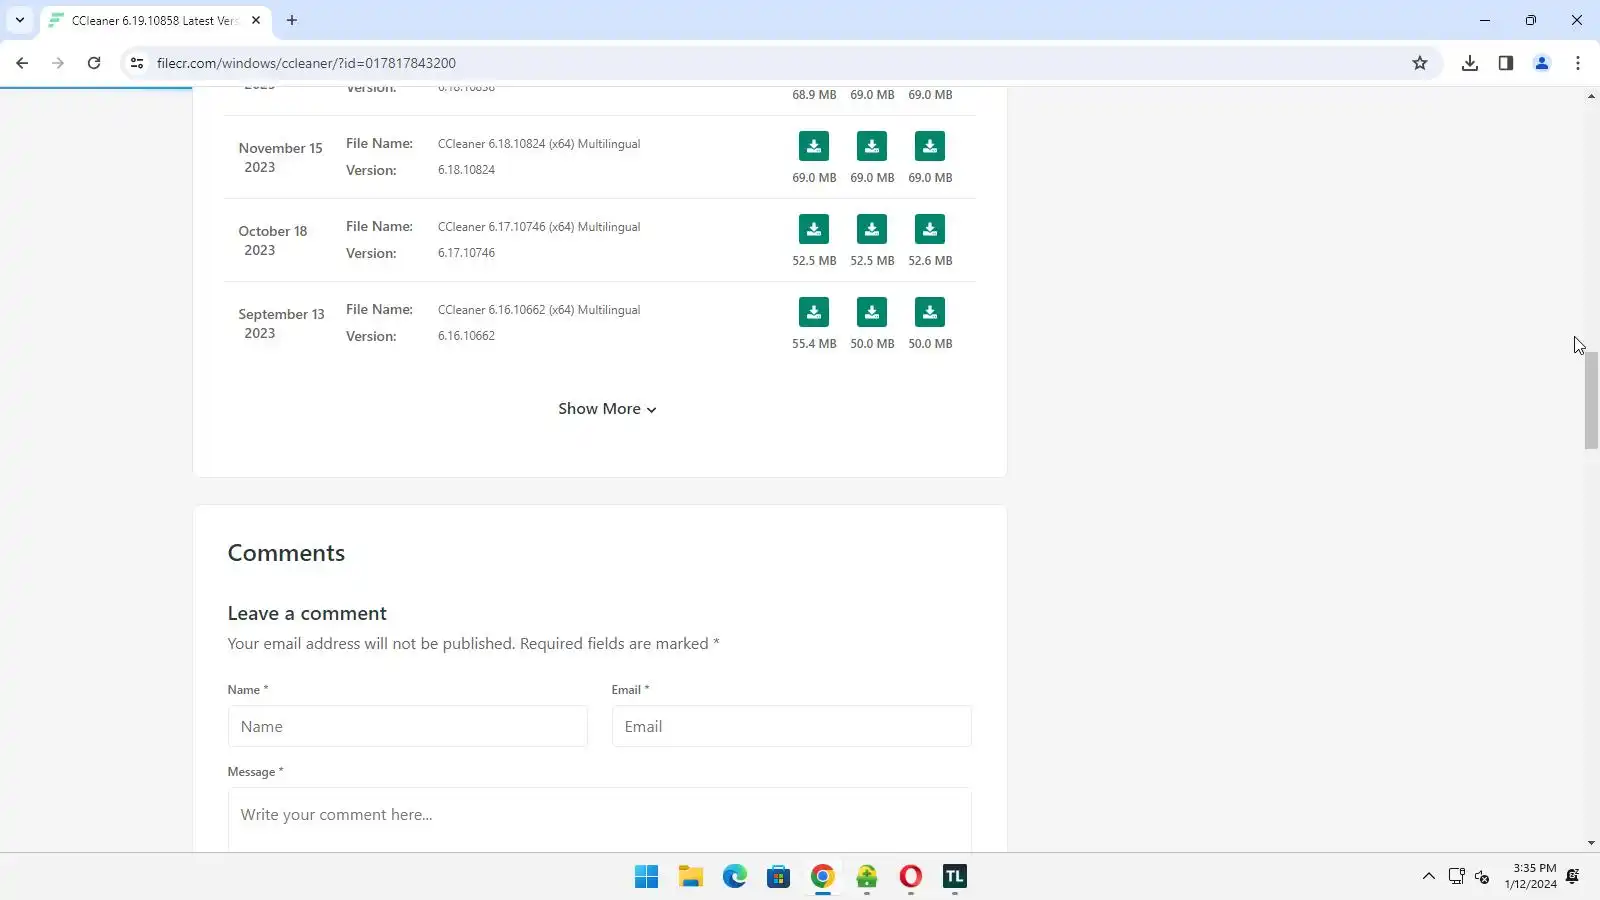
Task: Click the November 15 2023 date
Action: pos(280,158)
